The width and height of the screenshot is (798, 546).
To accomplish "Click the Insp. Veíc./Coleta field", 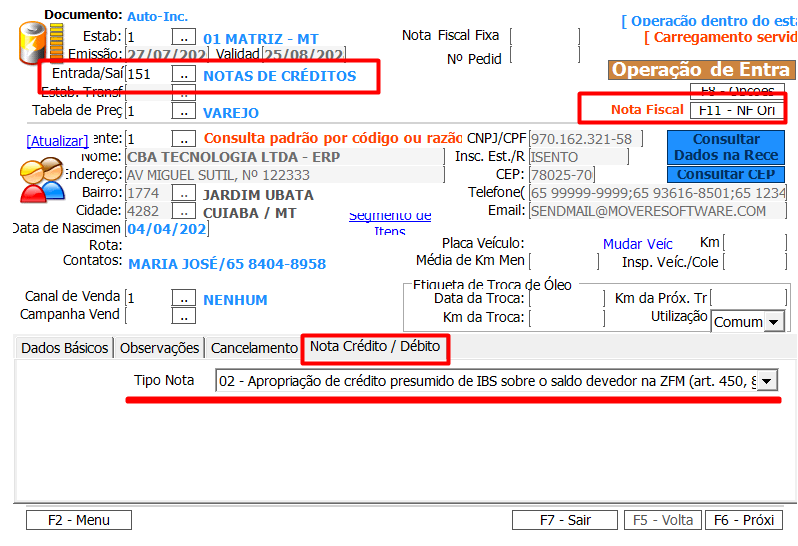I will coord(755,262).
